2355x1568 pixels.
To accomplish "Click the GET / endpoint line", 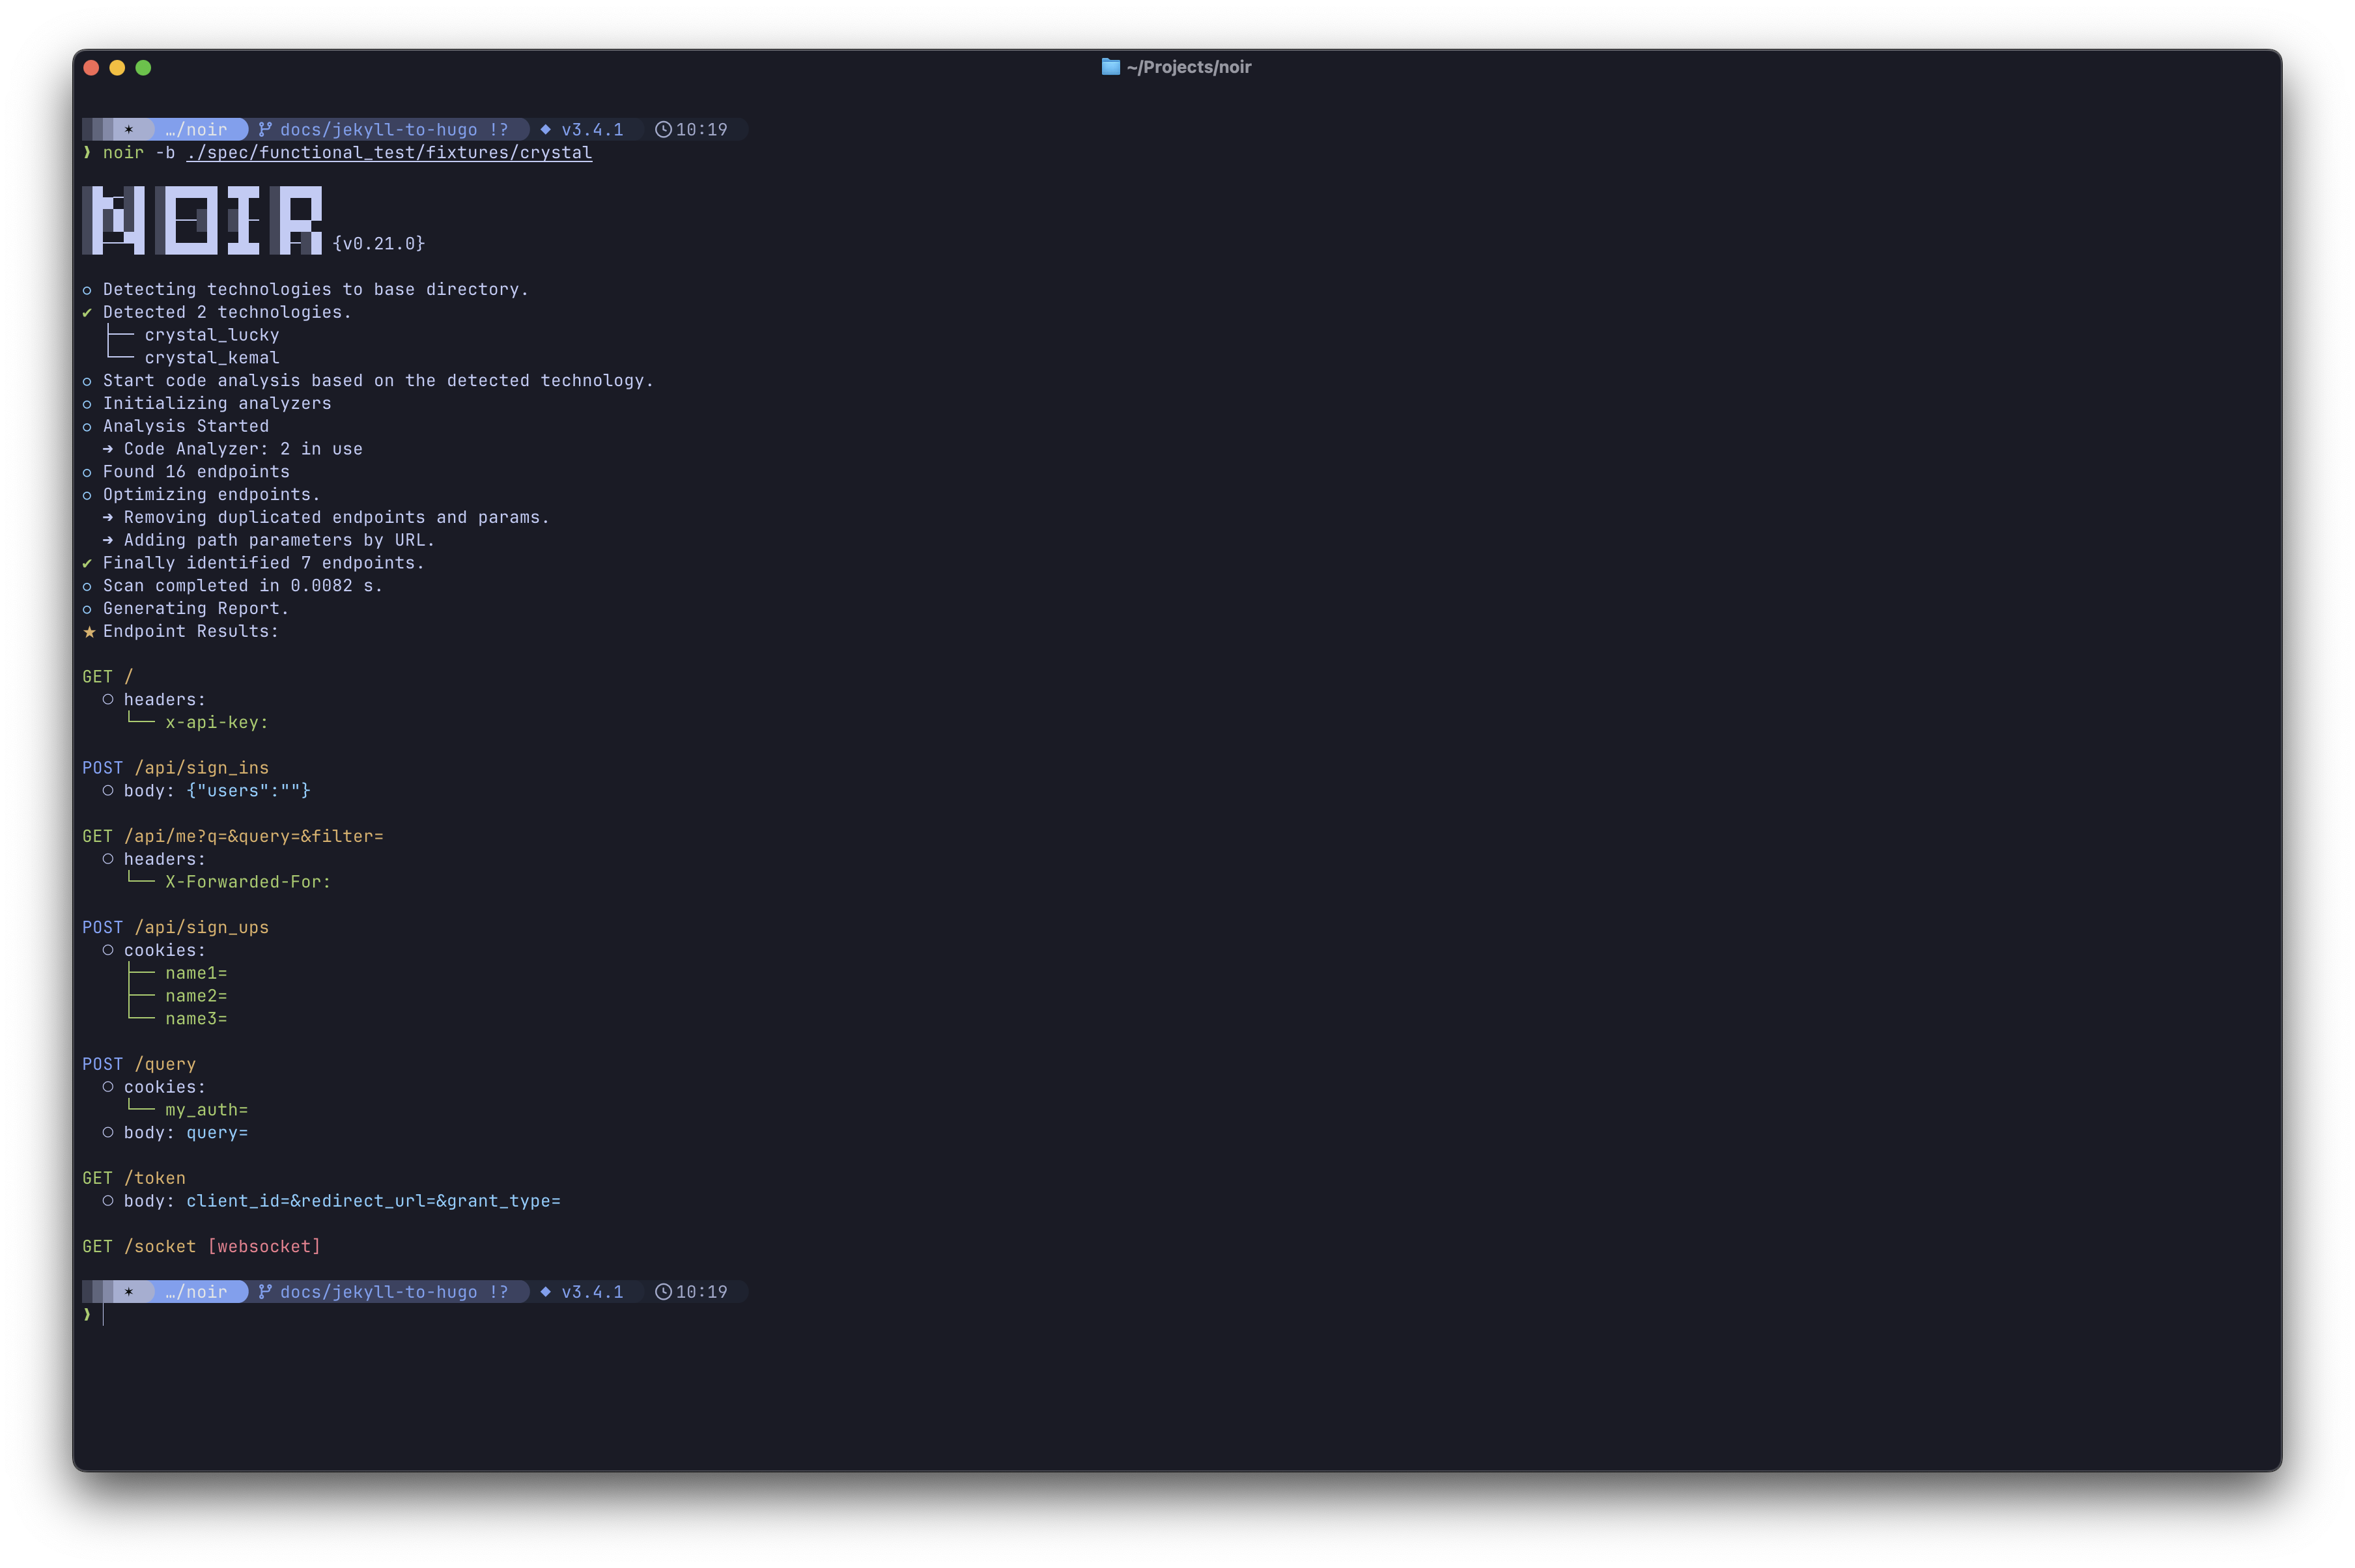I will tap(108, 677).
